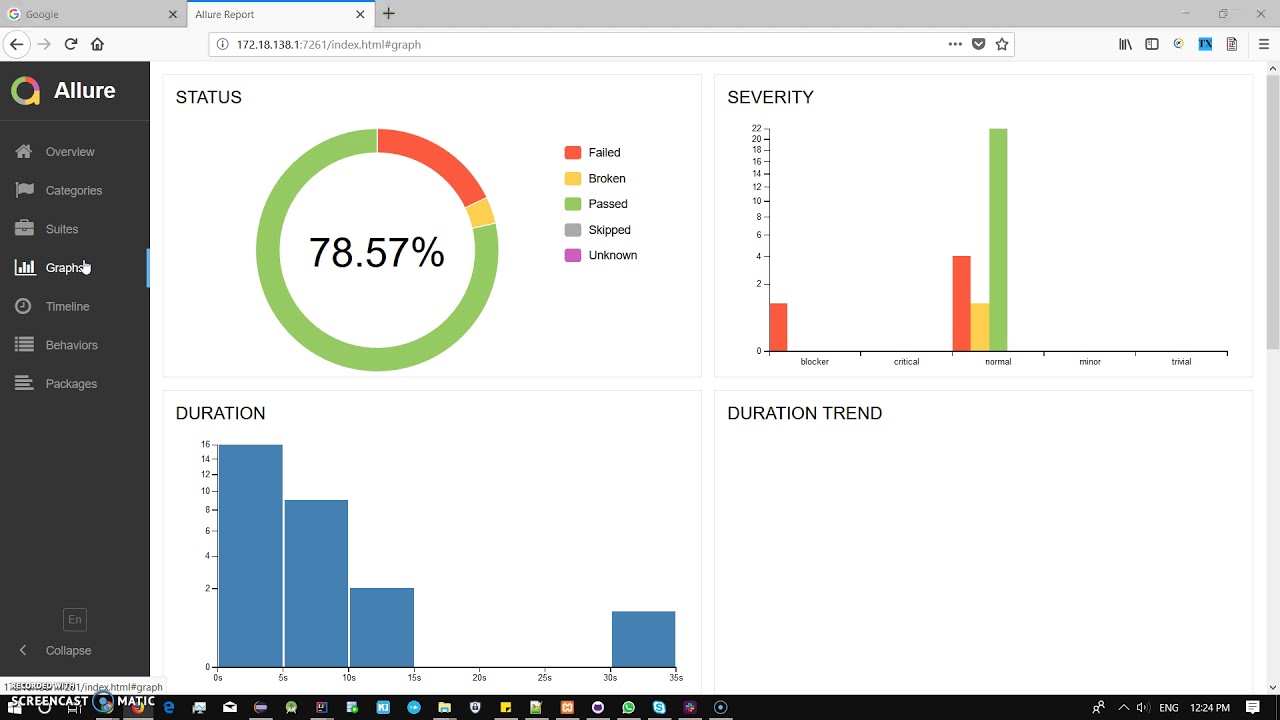Viewport: 1280px width, 720px height.
Task: Click the ENG language indicator
Action: click(1168, 708)
